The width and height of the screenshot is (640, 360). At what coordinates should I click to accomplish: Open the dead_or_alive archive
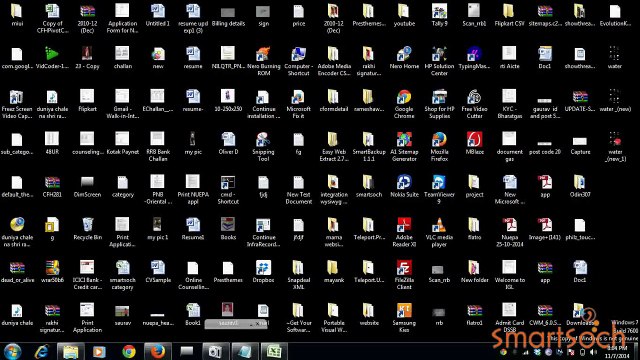17,268
